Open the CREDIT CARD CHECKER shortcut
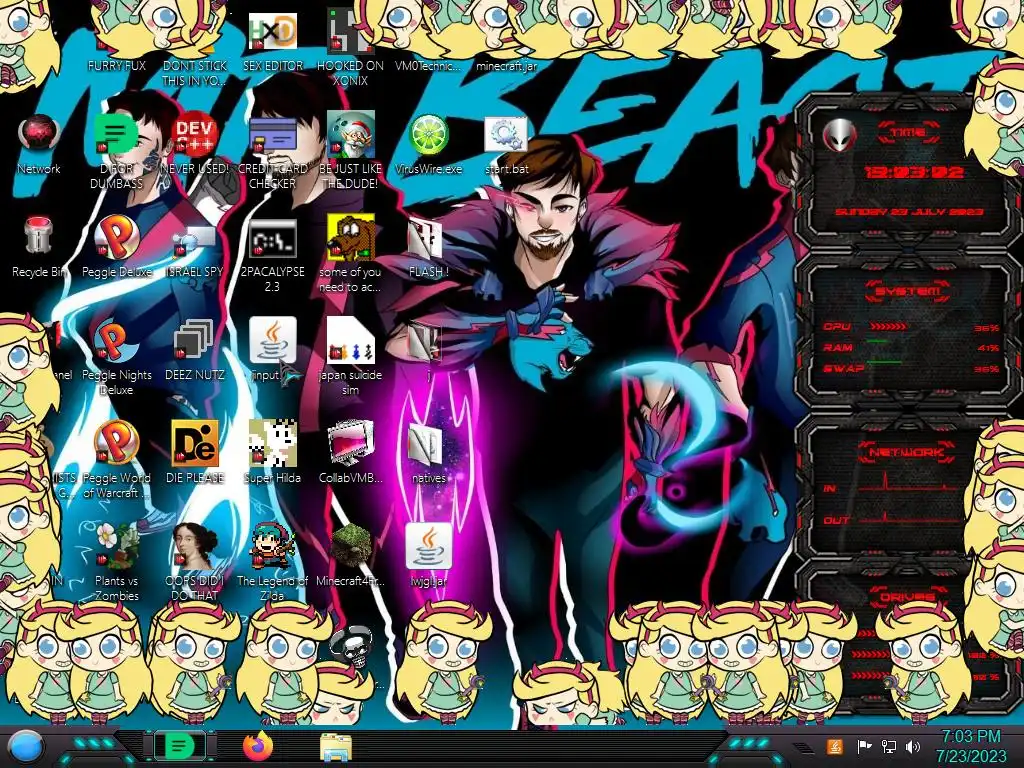1024x768 pixels. (272, 135)
